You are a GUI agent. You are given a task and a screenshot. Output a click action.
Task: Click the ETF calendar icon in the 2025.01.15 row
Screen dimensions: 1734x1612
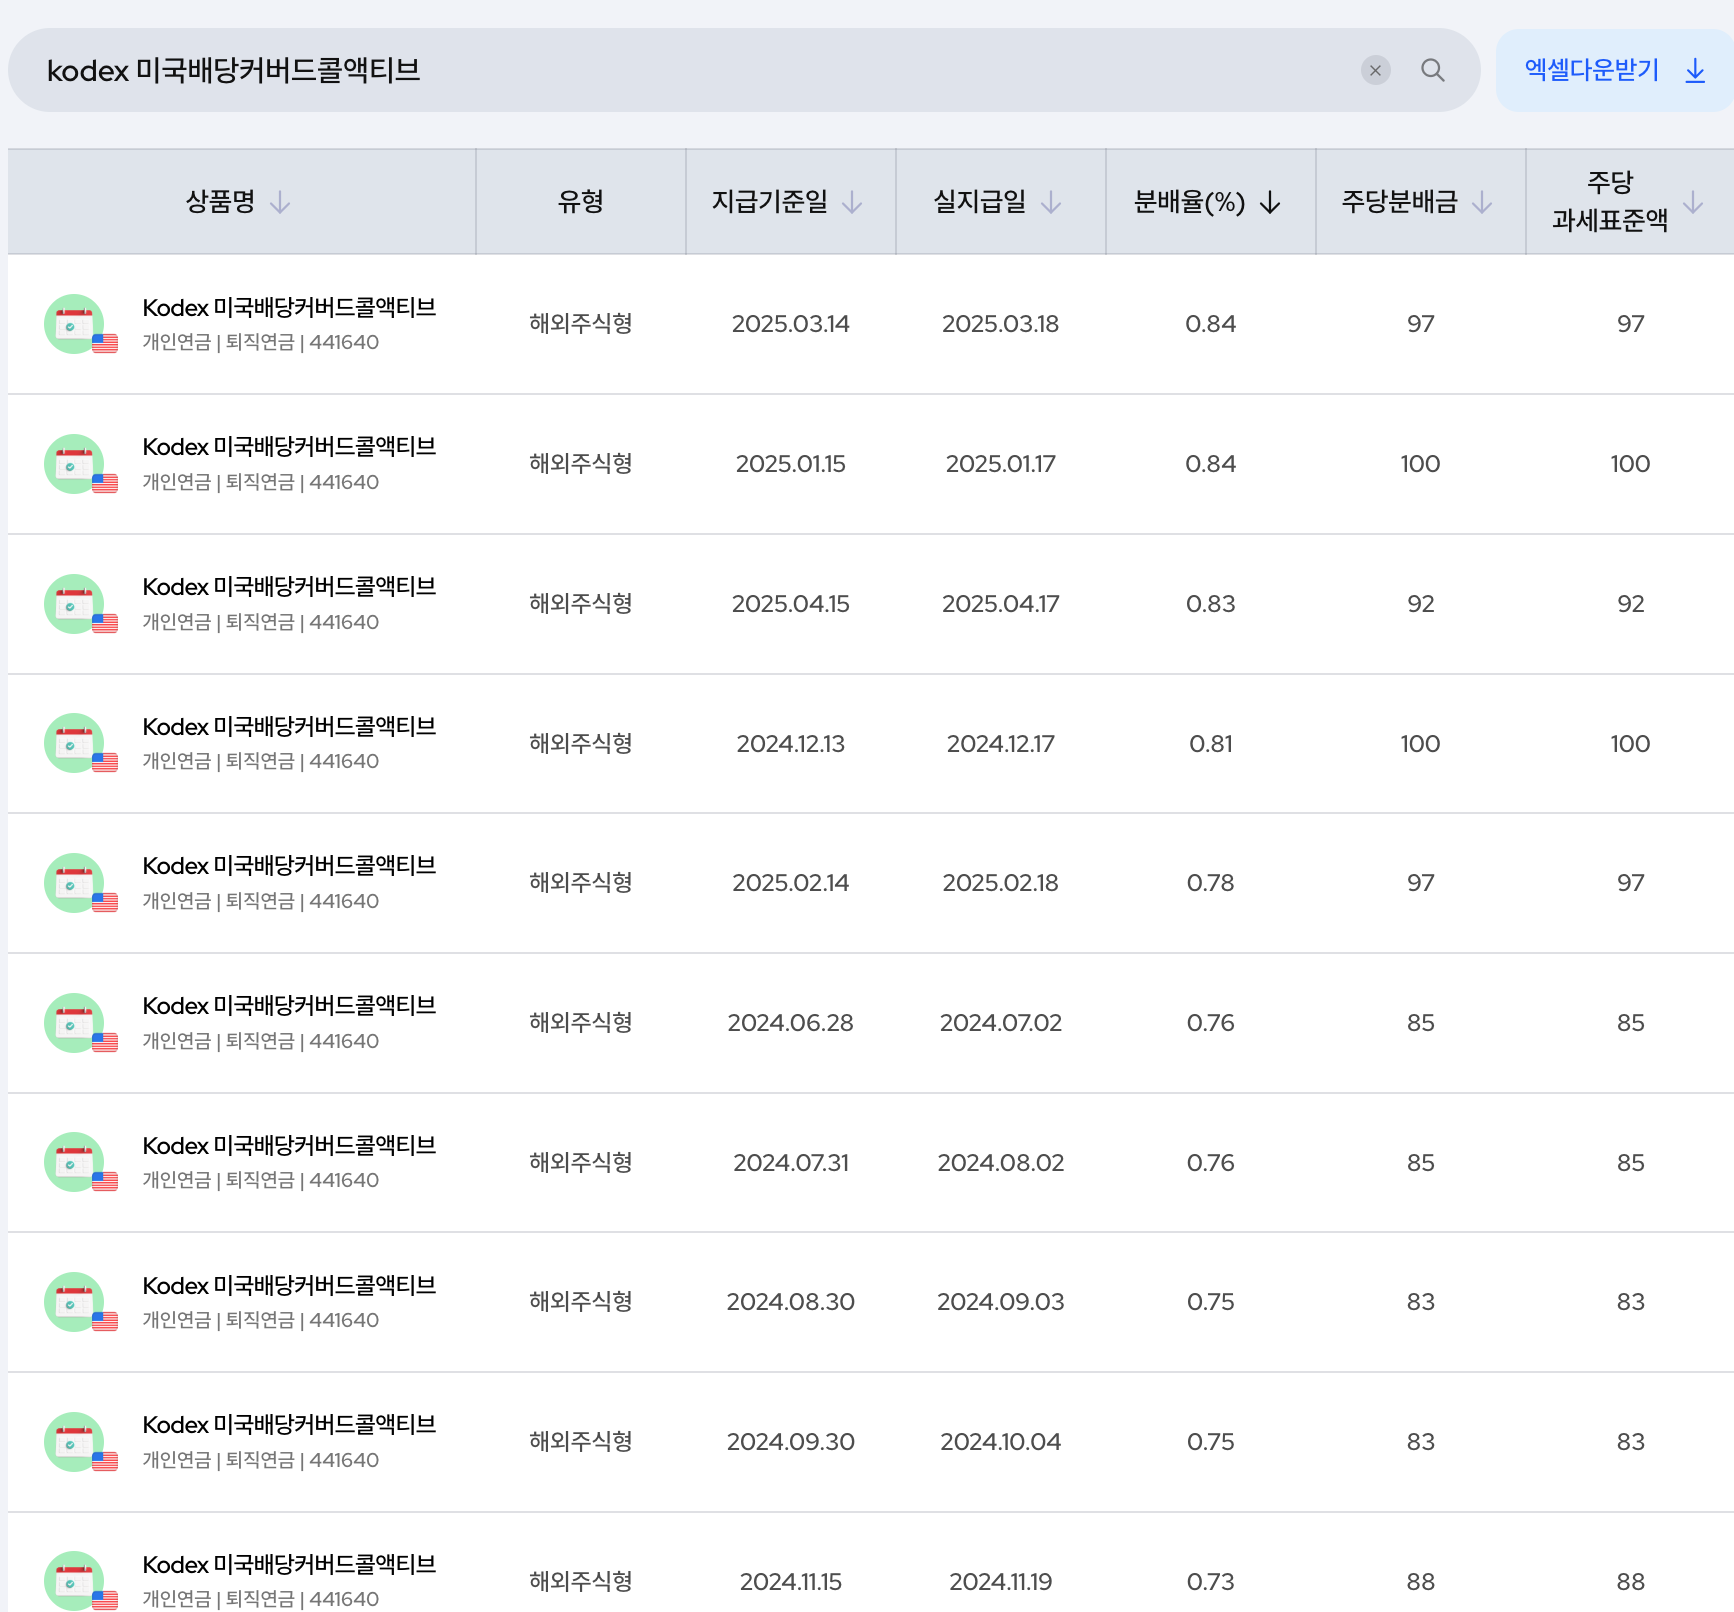point(80,464)
